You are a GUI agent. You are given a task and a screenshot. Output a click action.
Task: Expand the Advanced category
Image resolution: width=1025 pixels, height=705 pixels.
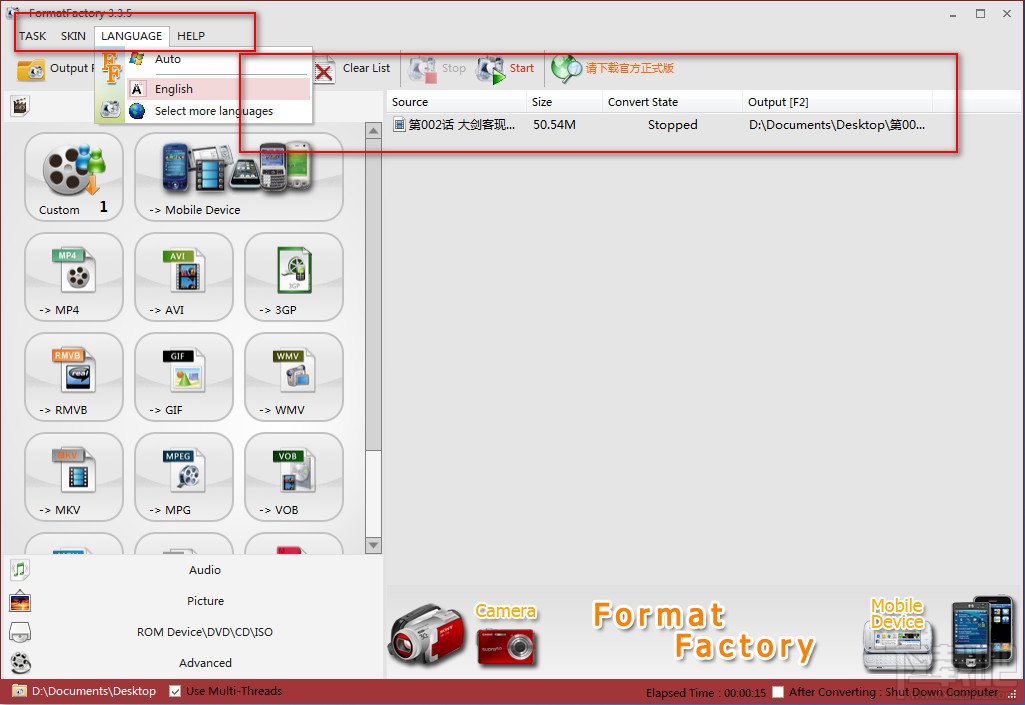click(x=205, y=662)
